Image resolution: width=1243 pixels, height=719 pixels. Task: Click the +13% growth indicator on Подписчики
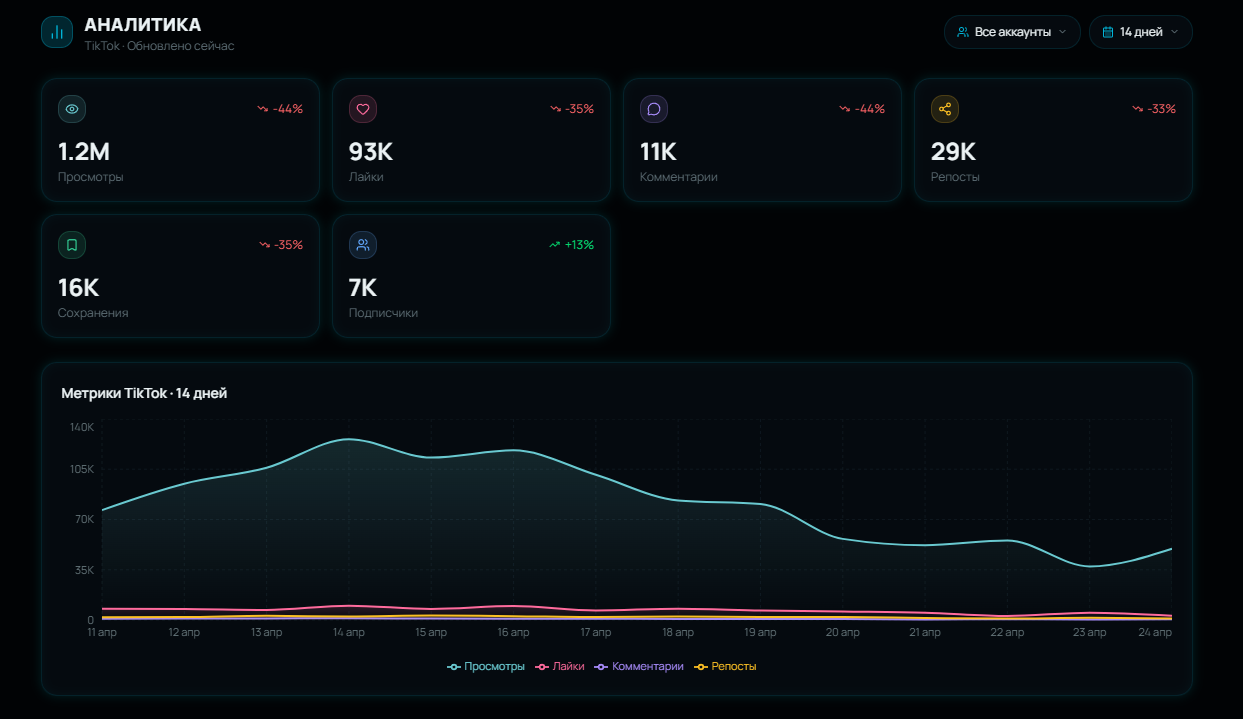tap(571, 245)
